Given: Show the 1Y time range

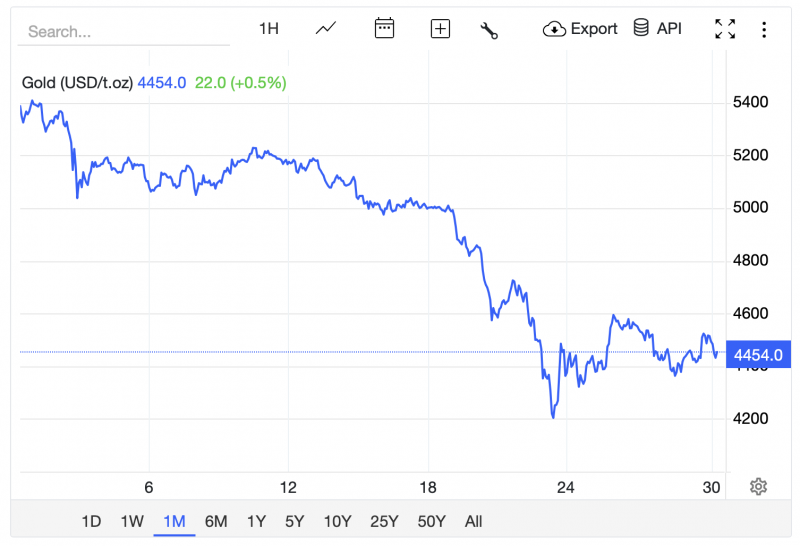Looking at the screenshot, I should pos(256,521).
